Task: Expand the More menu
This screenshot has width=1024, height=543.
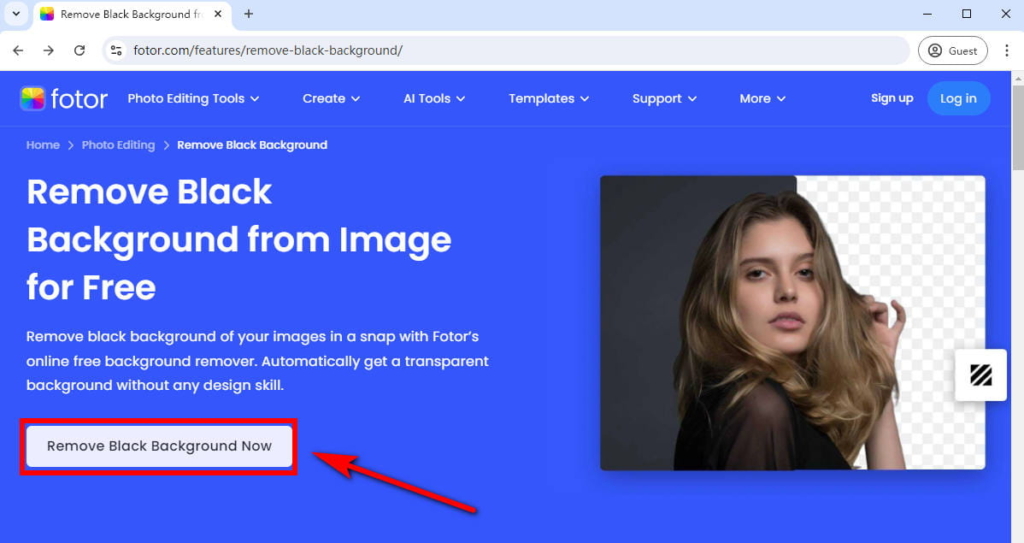Action: [762, 99]
